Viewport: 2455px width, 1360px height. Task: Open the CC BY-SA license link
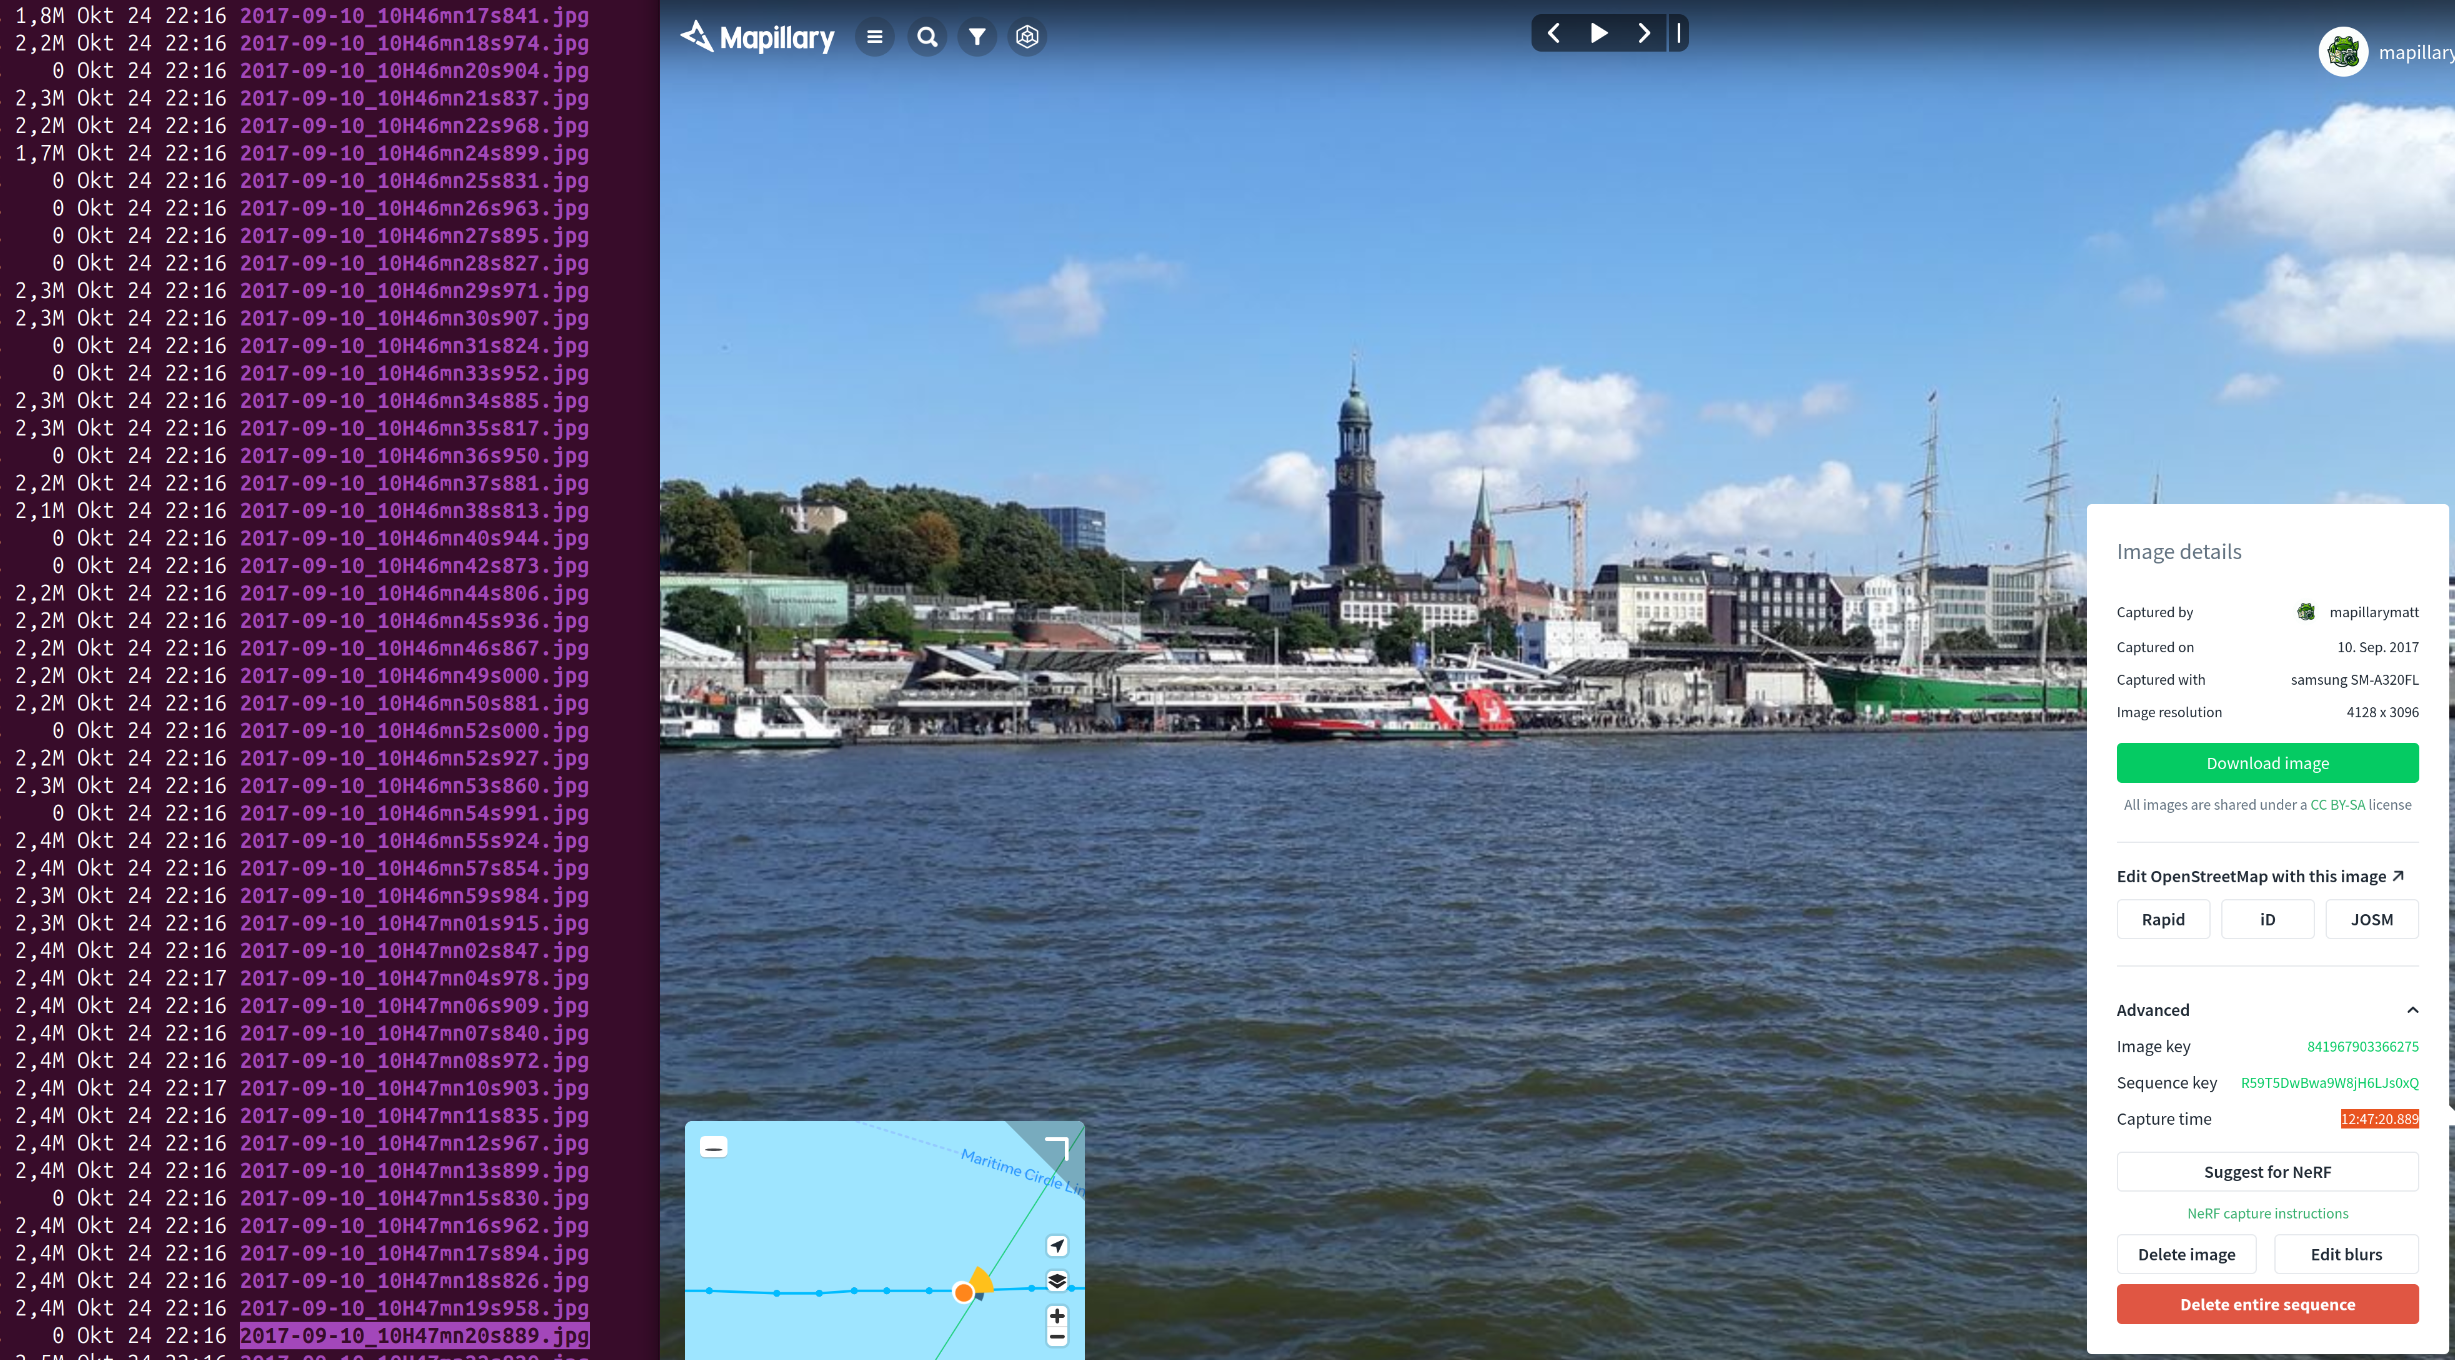pos(2337,805)
